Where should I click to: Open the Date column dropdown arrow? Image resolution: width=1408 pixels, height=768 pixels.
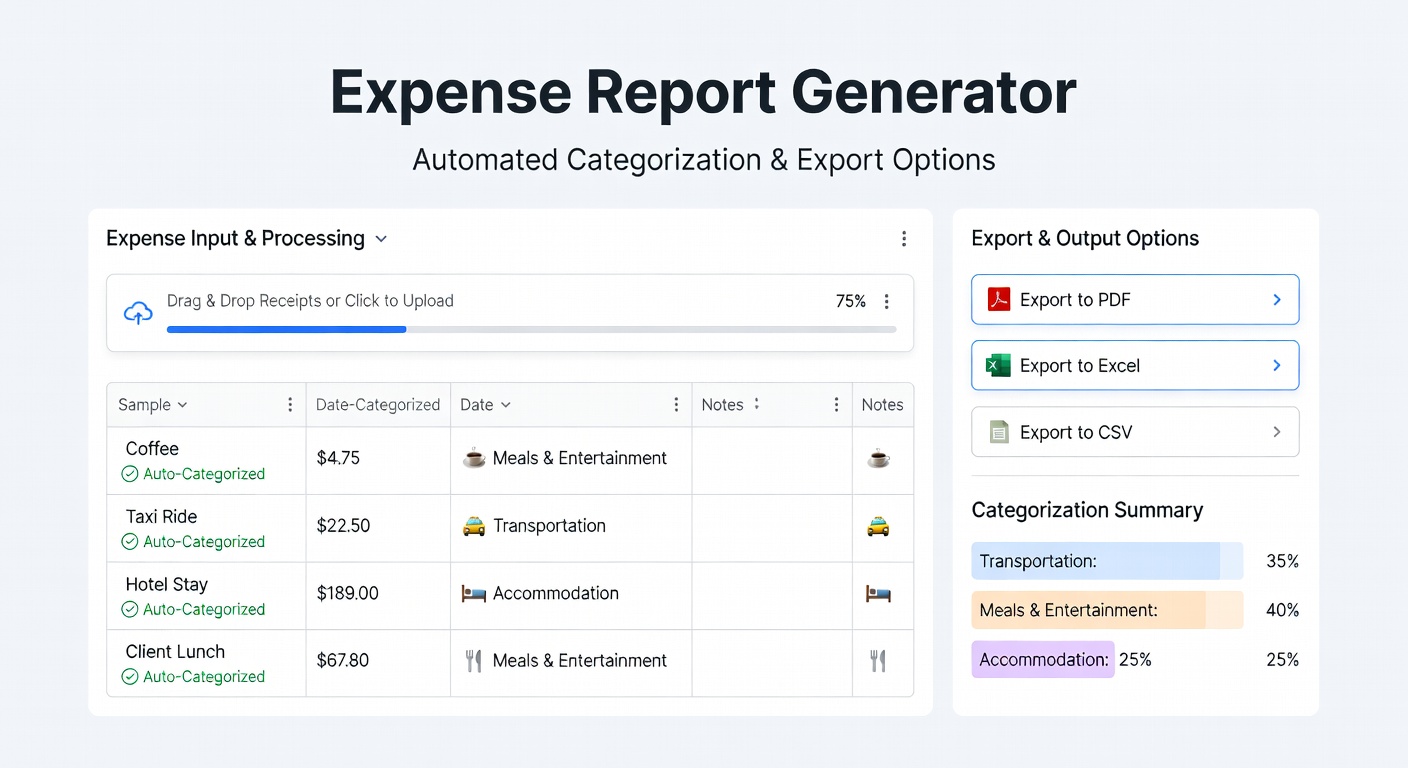pos(506,405)
